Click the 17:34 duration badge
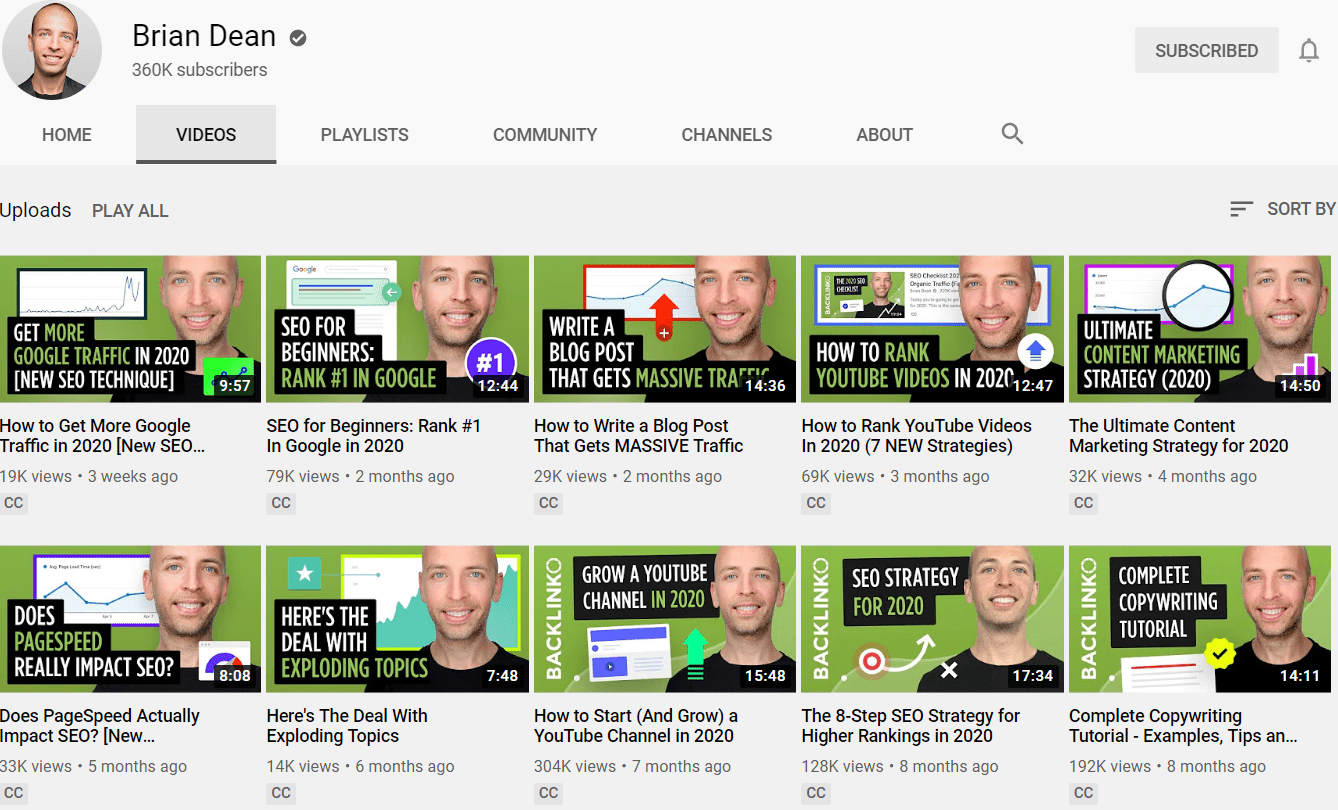 (1032, 676)
